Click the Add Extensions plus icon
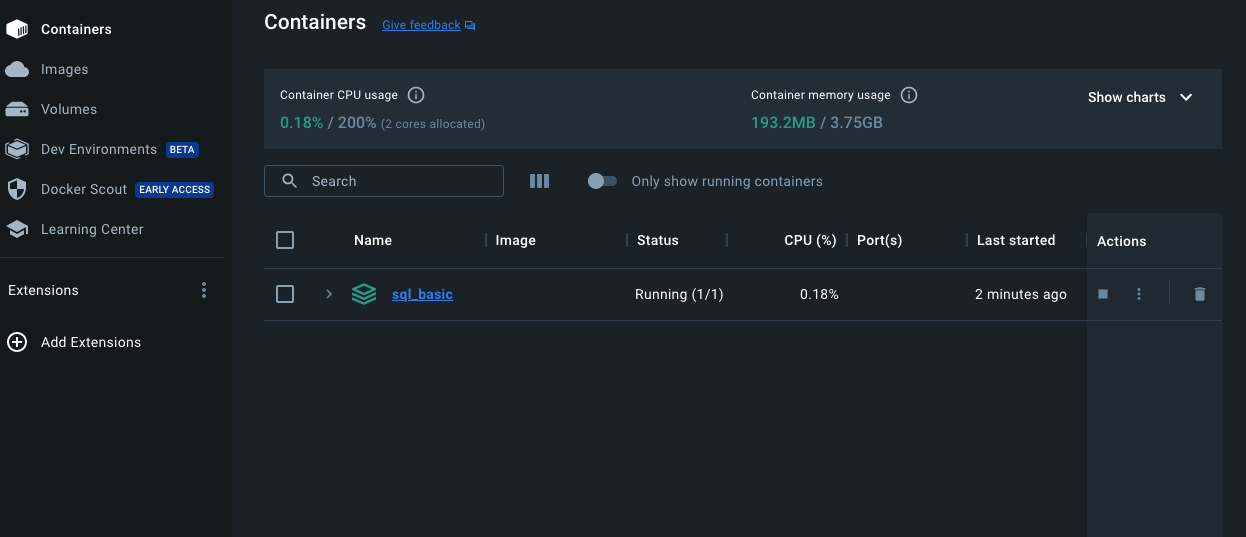The width and height of the screenshot is (1246, 537). (x=17, y=342)
